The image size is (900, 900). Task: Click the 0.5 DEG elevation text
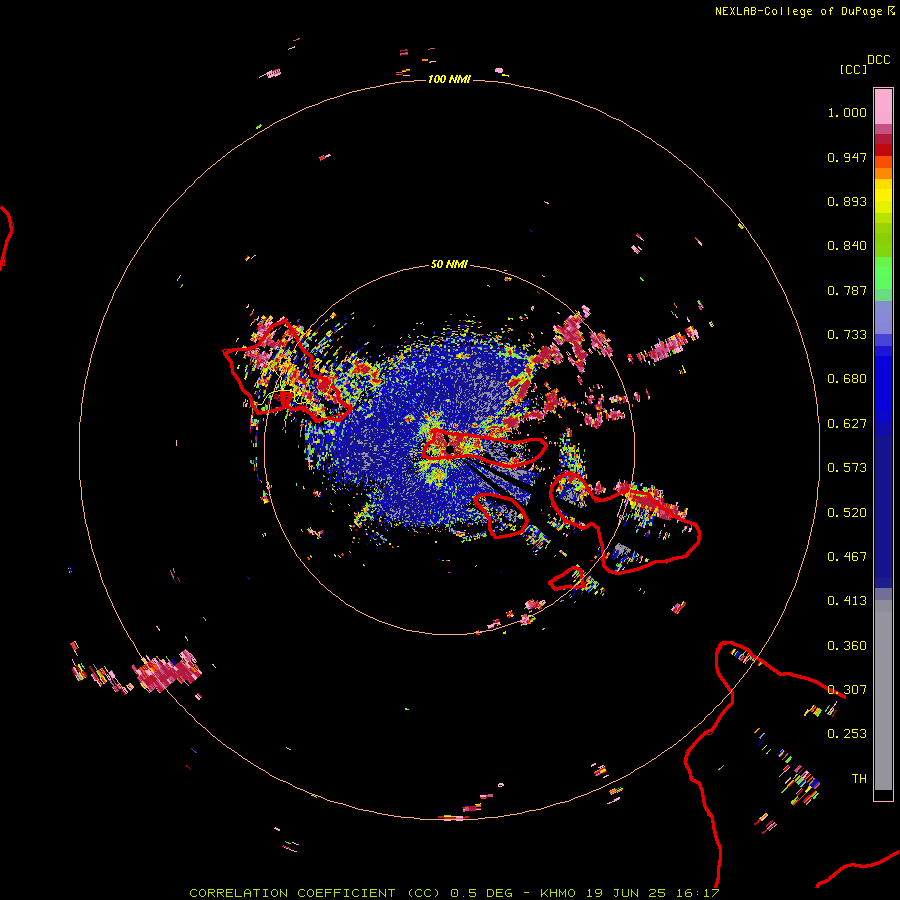pos(481,893)
